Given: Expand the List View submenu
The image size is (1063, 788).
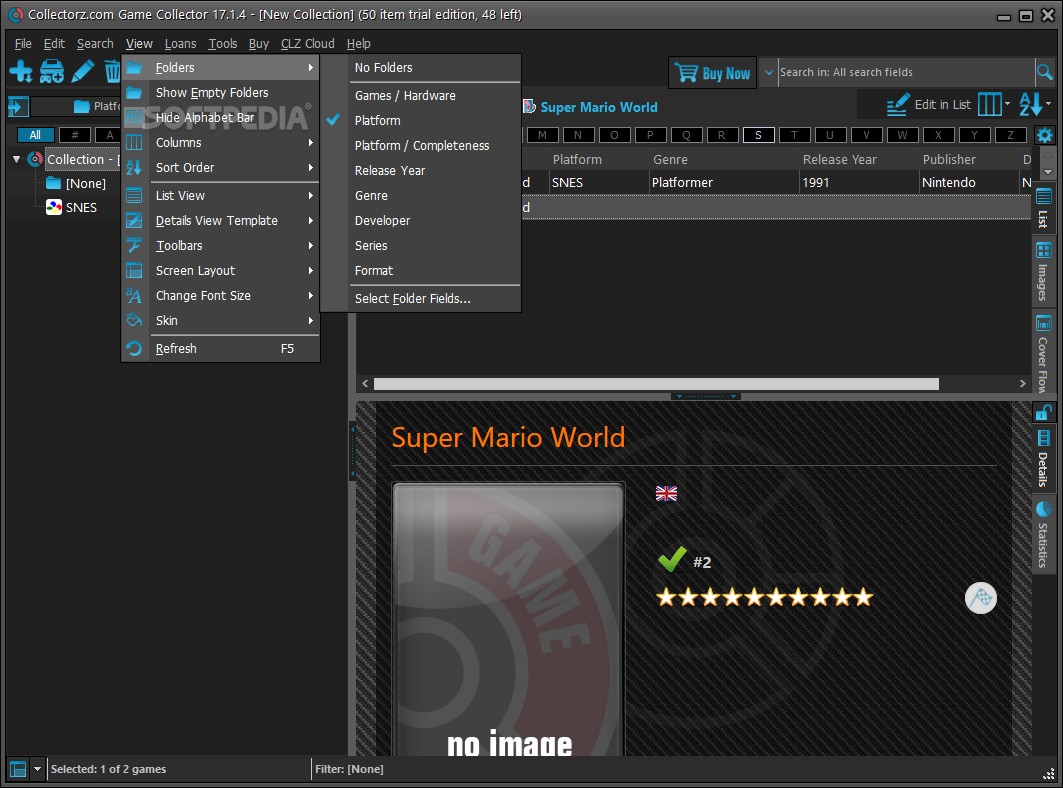Looking at the screenshot, I should point(220,195).
